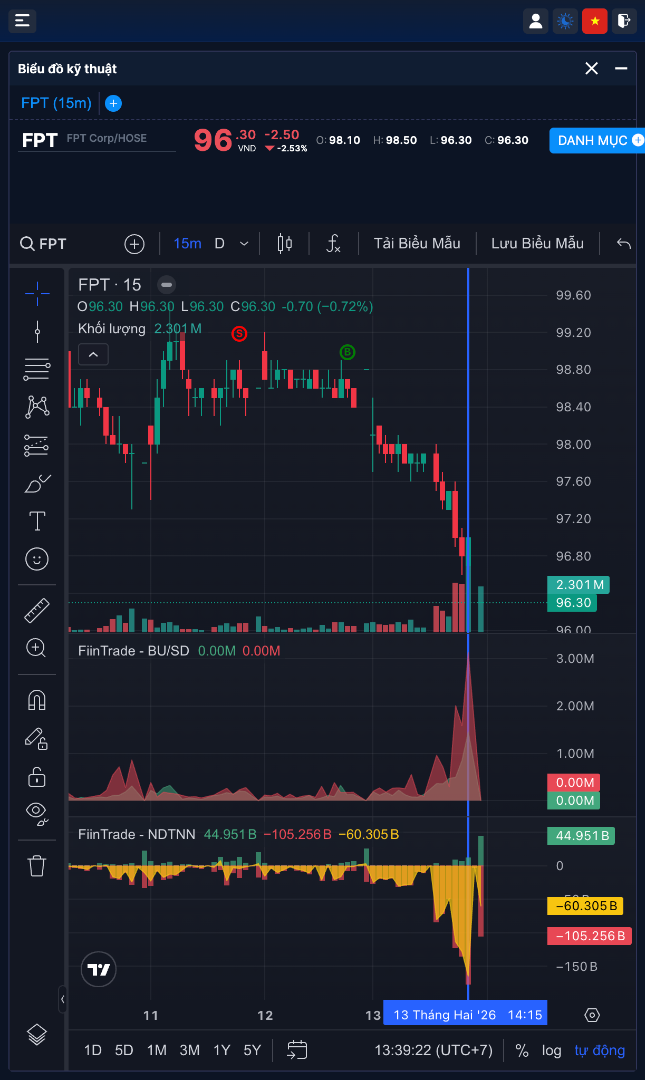Screen dimensions: 645x1080
Task: Open timezone menu 13:39:22 (UTC+7)
Action: point(433,1050)
